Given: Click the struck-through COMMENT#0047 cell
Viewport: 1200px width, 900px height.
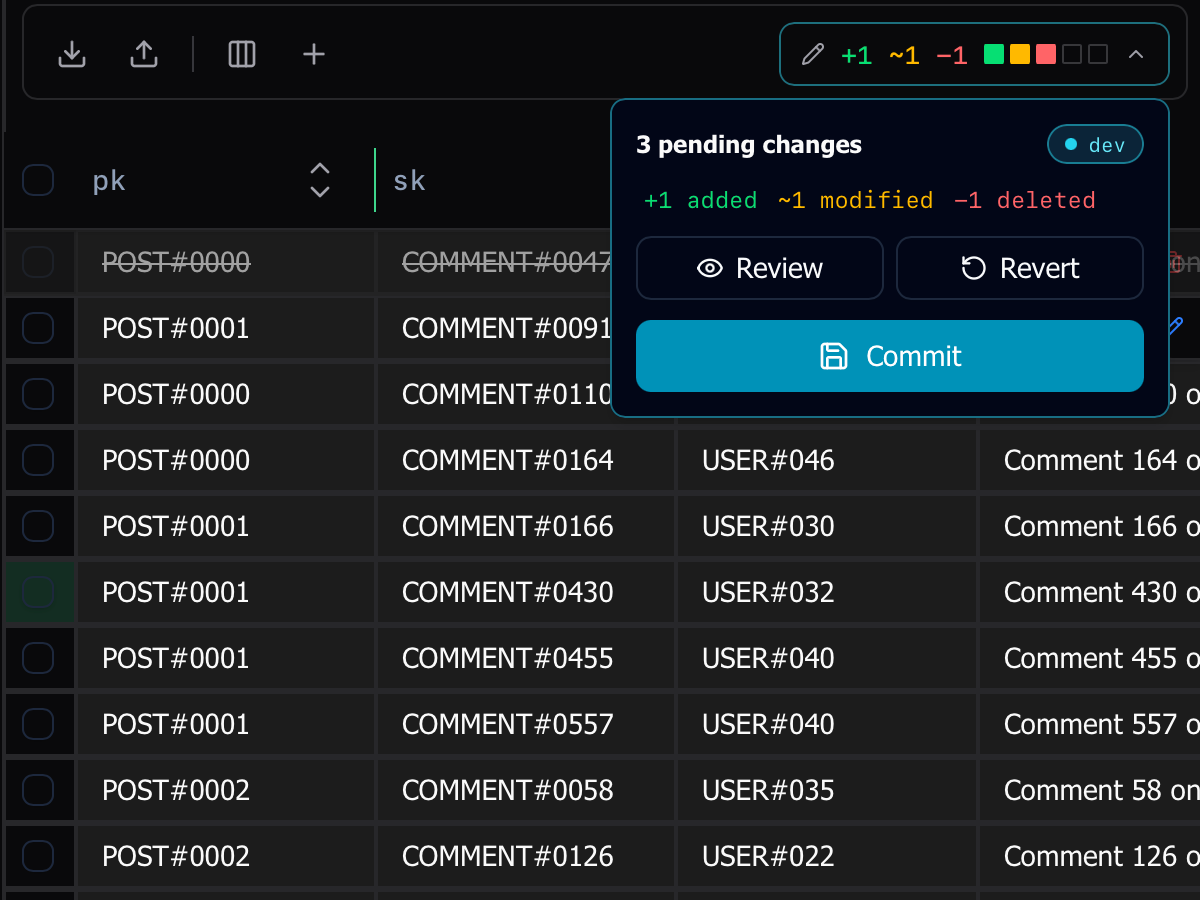Looking at the screenshot, I should 494,262.
